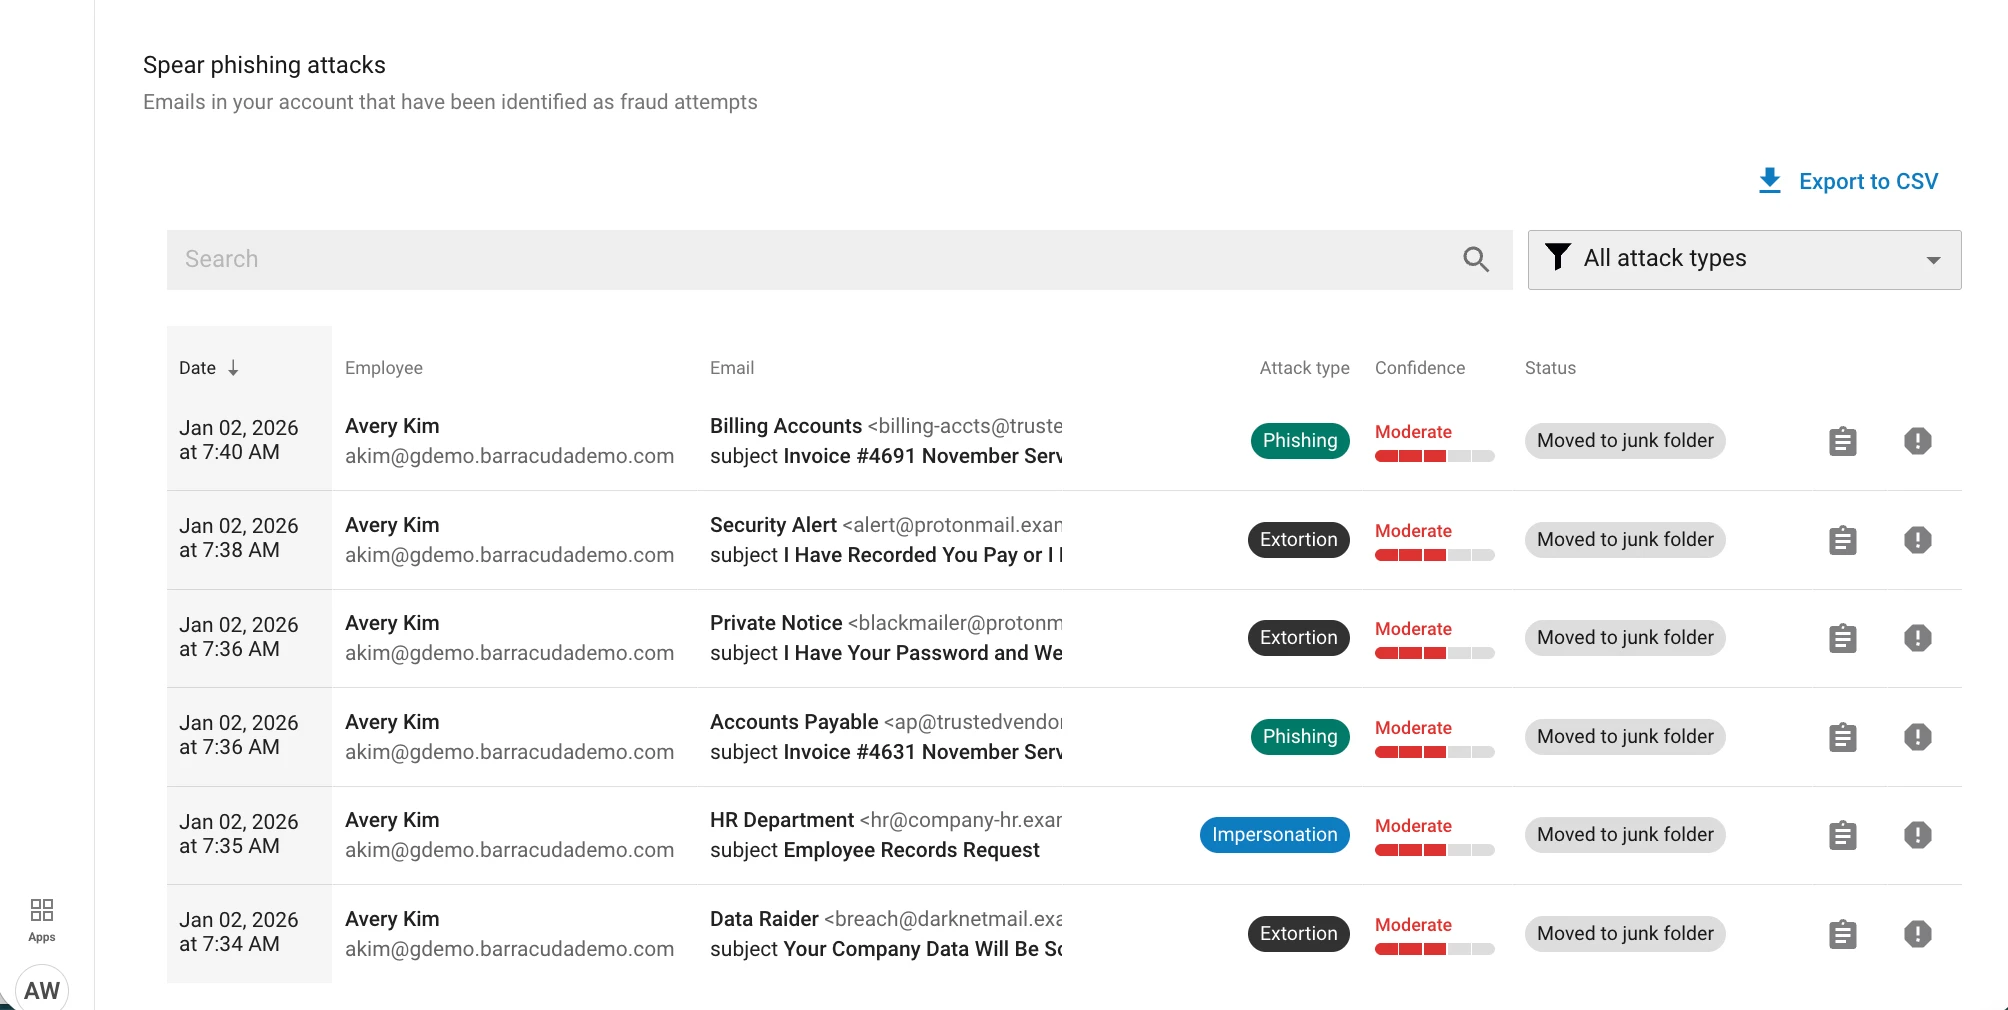The height and width of the screenshot is (1010, 2008).
Task: Click the search magnifier icon
Action: [x=1476, y=260]
